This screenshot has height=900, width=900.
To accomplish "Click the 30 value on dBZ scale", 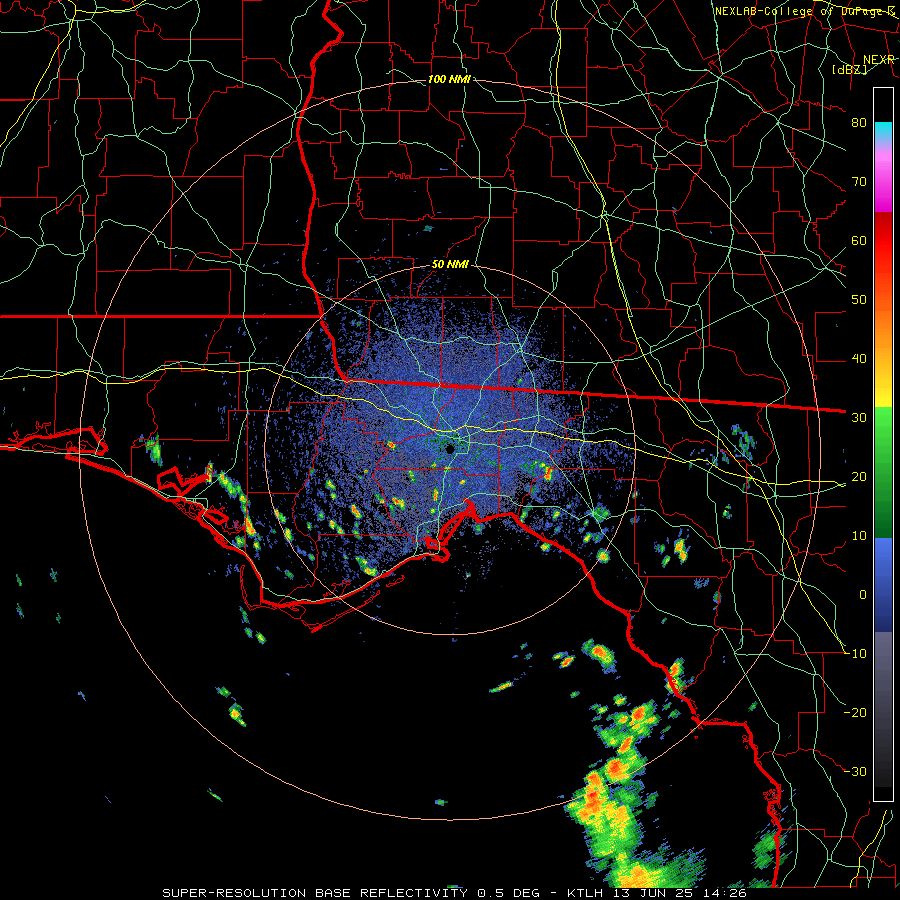I will [859, 418].
